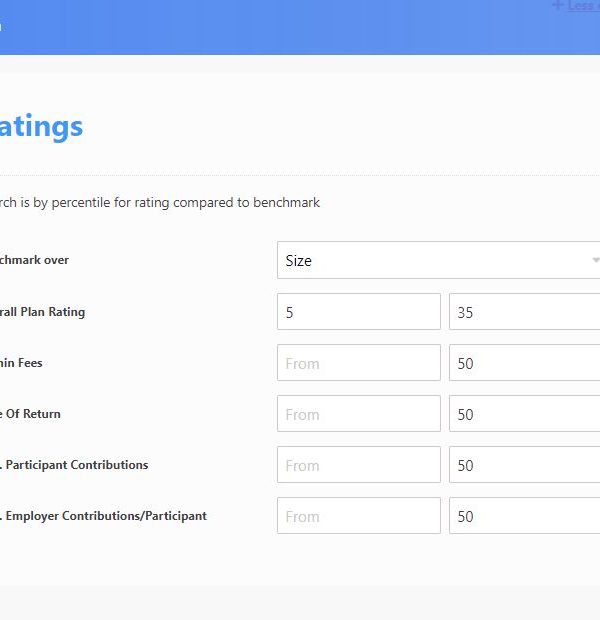Click the Participant Contributions To field
This screenshot has width=600, height=620.
click(x=524, y=465)
